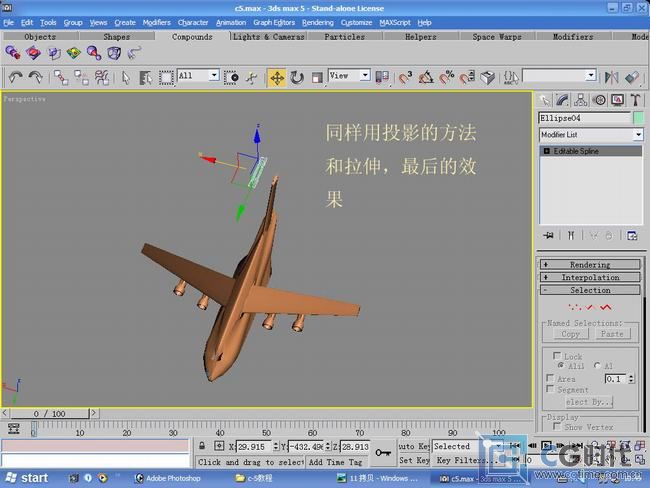Click the Pin Stack icon
This screenshot has width=650, height=488.
click(x=548, y=236)
